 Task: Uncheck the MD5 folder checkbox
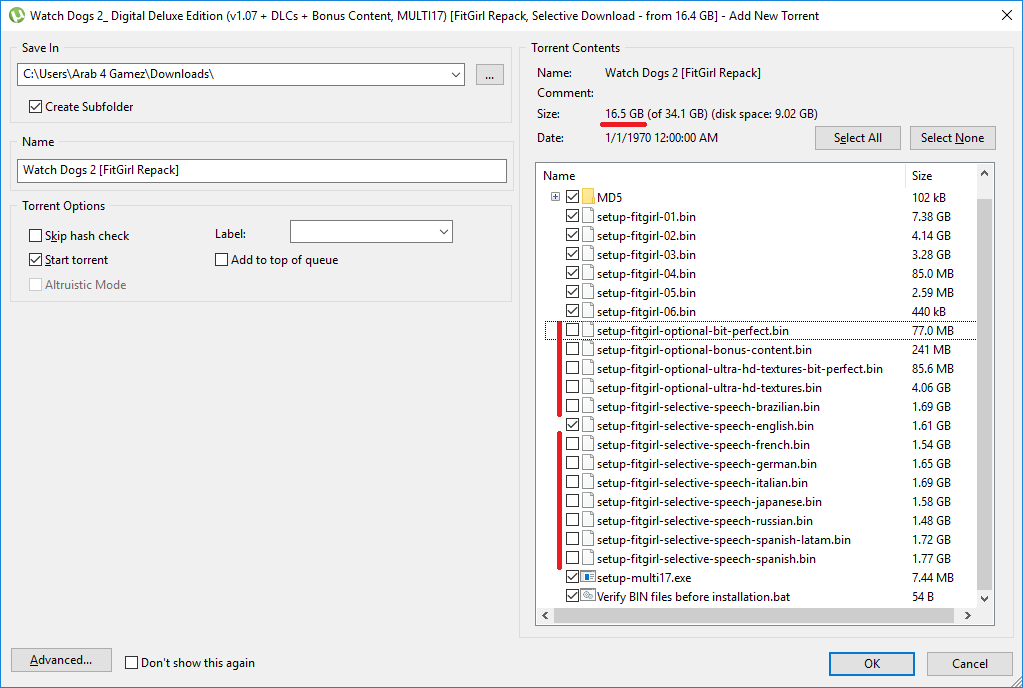coord(572,196)
